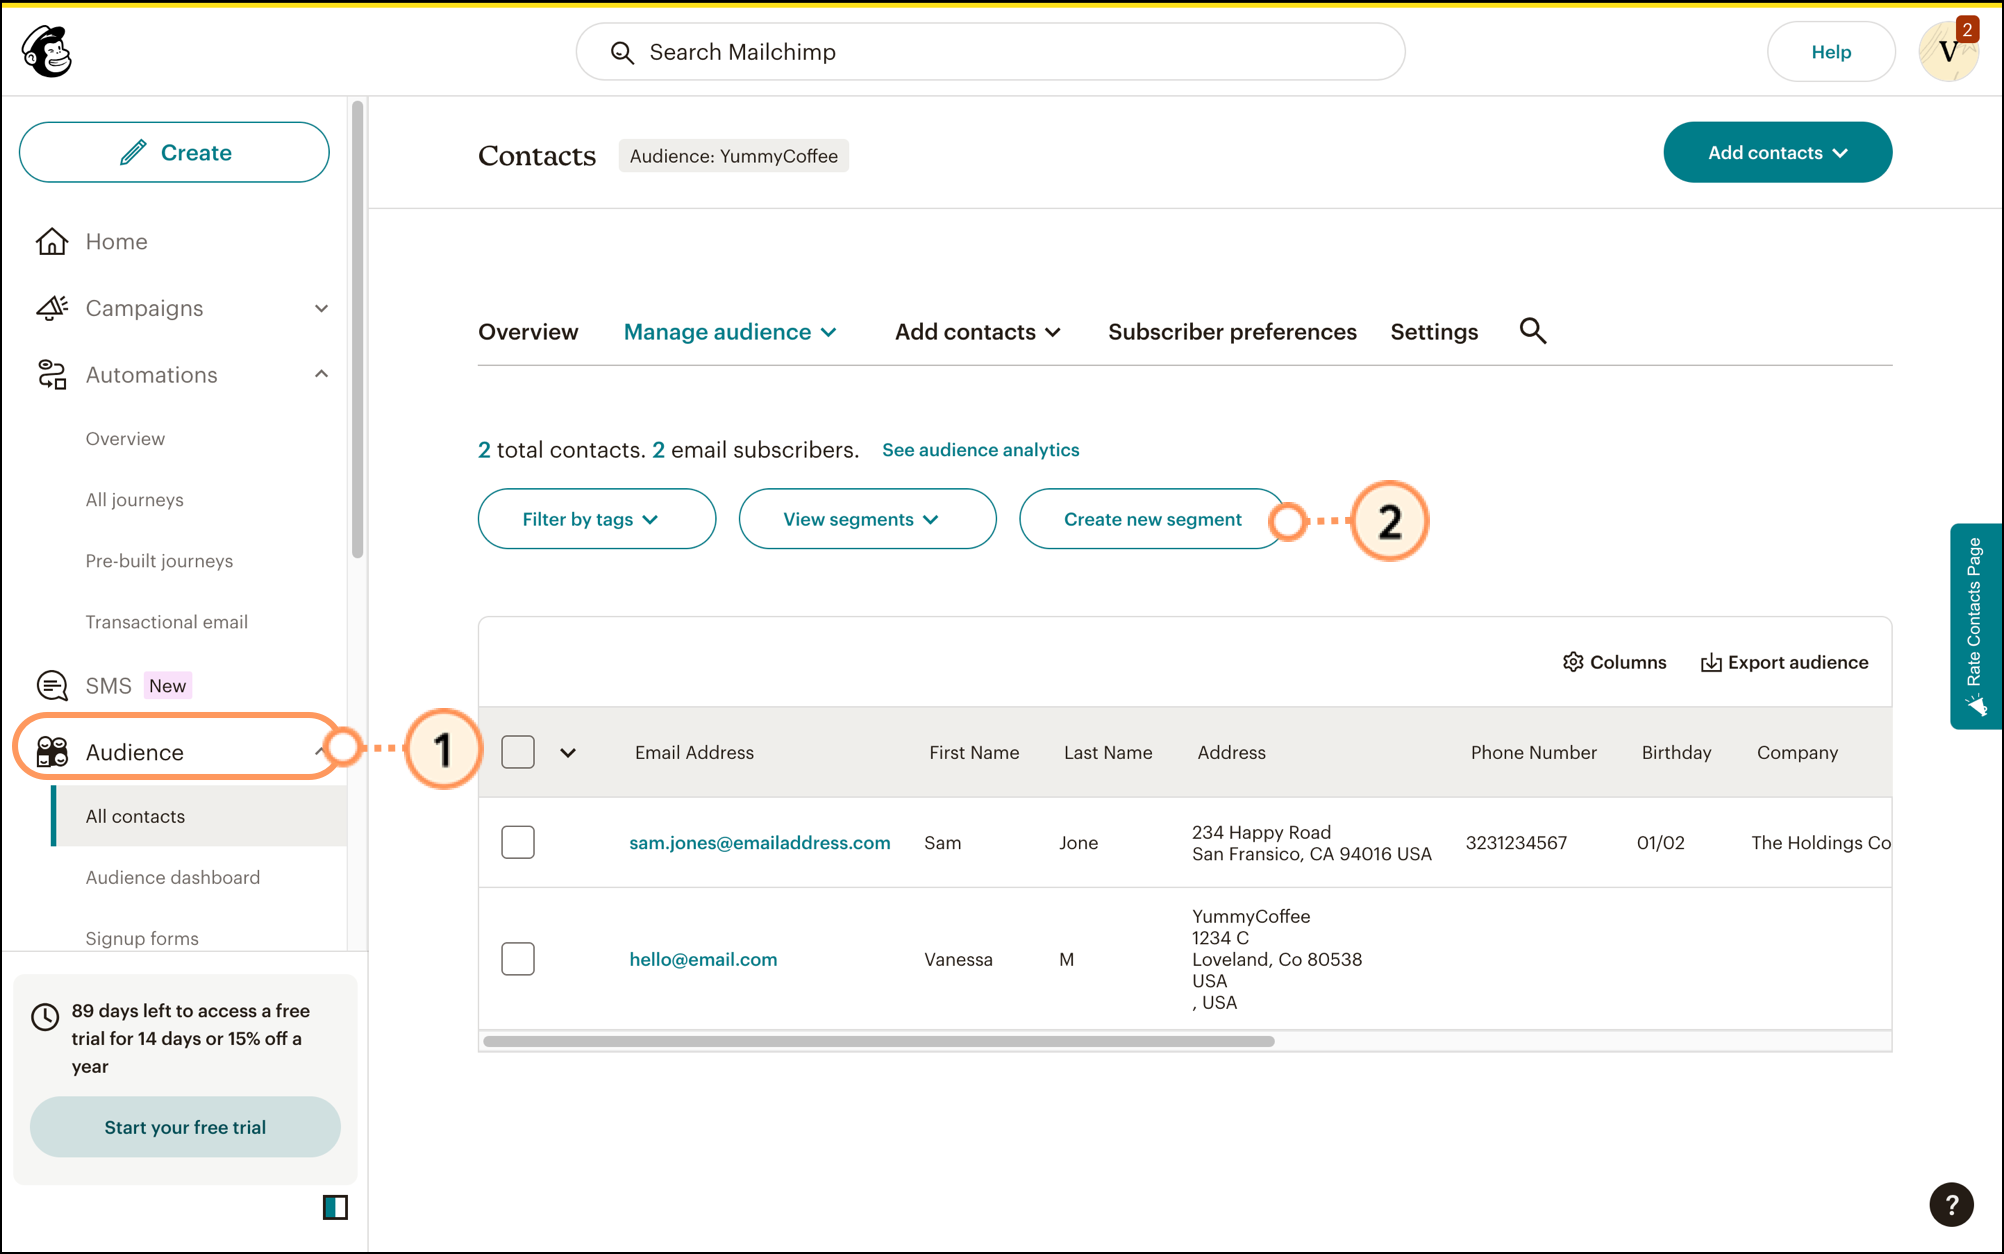Select all contacts with the header checkbox
Viewport: 2004px width, 1254px height.
tap(518, 752)
